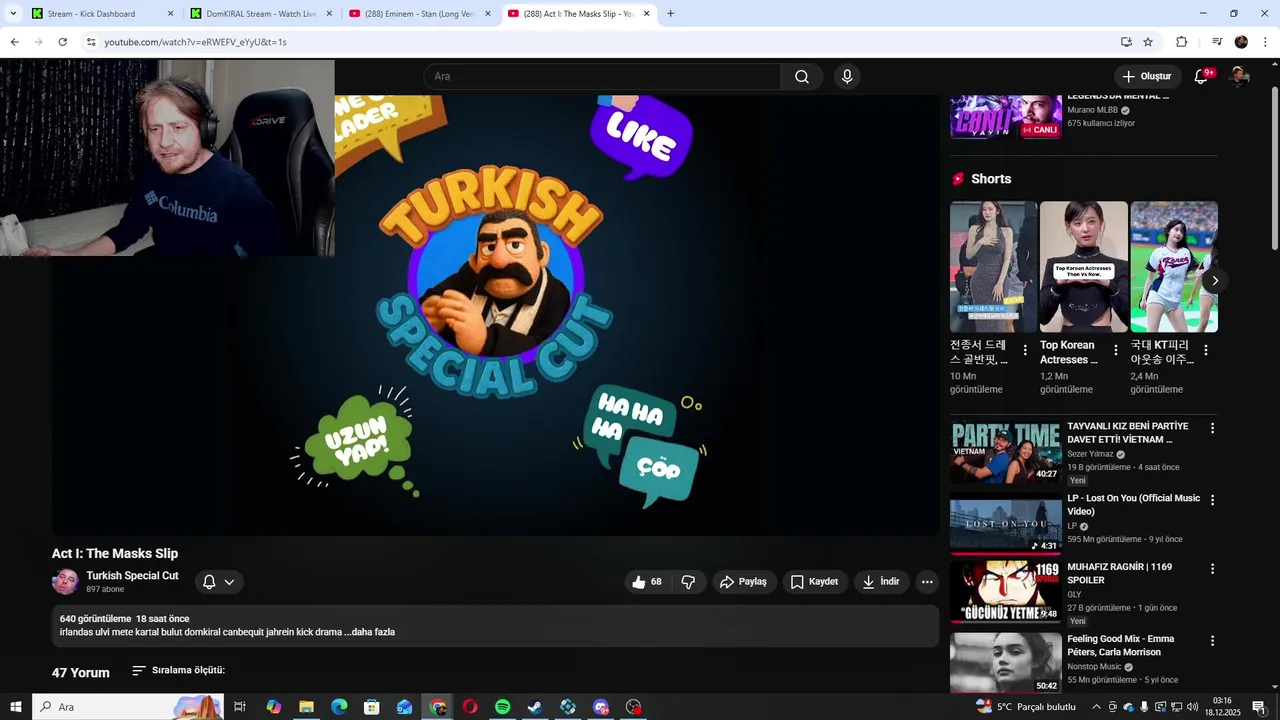Open Windows Start menu

16,707
